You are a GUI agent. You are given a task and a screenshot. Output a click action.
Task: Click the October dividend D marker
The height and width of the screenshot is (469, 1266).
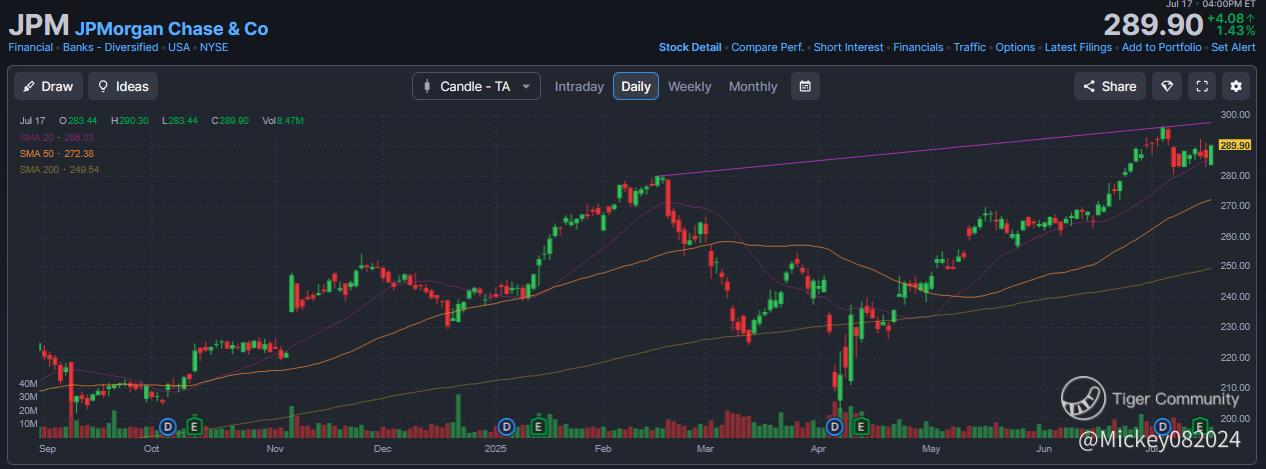168,426
